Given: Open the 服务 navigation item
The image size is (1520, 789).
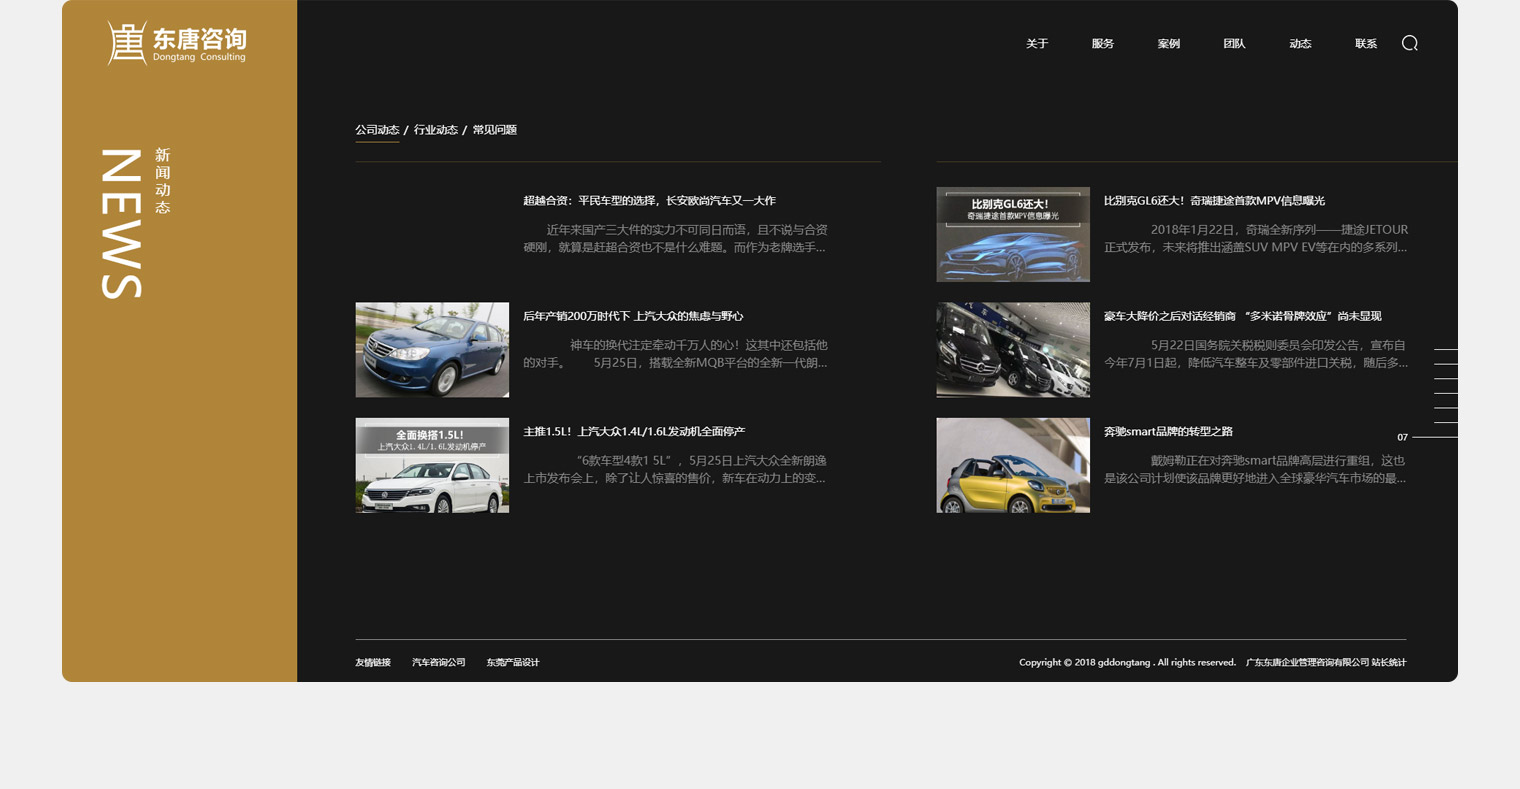Looking at the screenshot, I should point(1102,44).
